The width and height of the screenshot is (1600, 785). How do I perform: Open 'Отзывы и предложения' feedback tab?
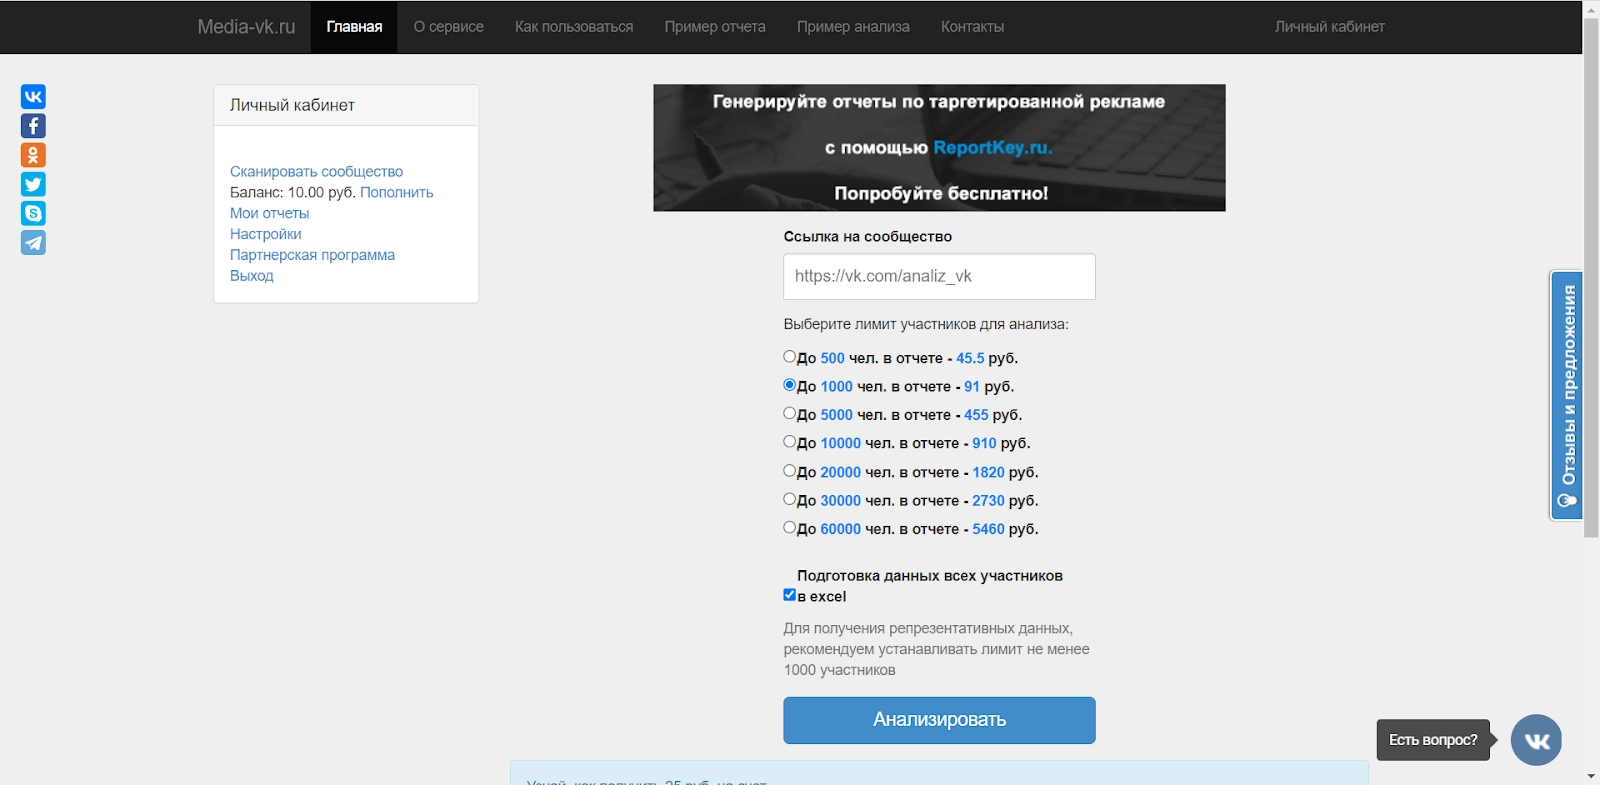pyautogui.click(x=1567, y=395)
